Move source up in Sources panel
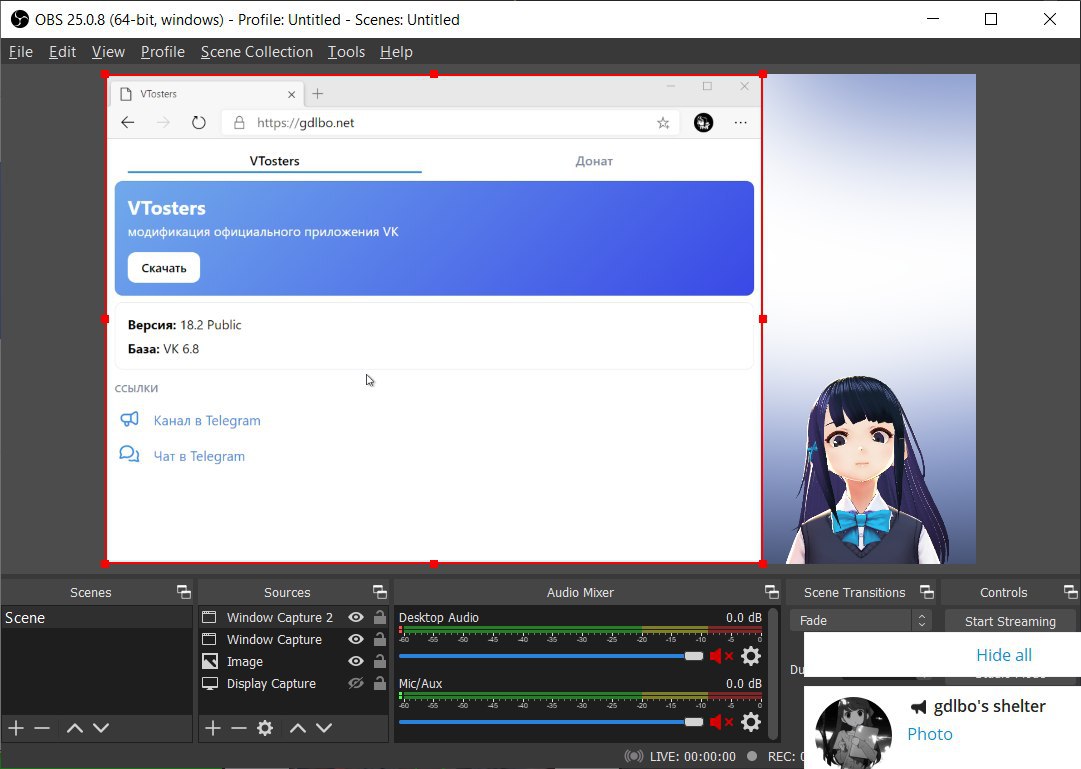 click(x=298, y=728)
